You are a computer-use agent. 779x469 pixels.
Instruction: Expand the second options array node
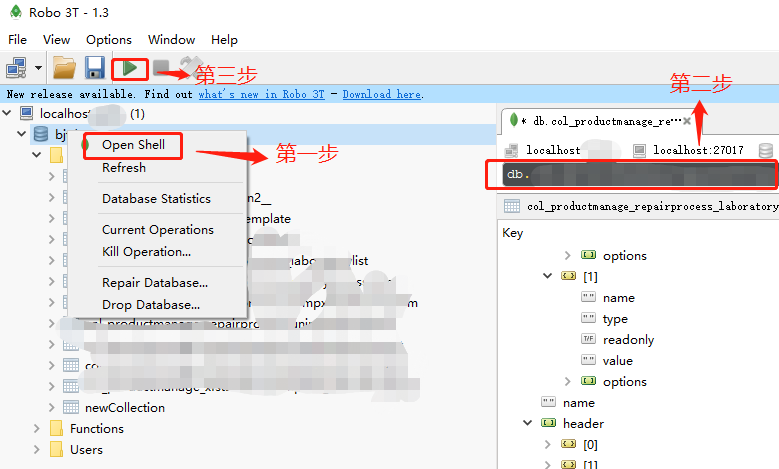click(x=567, y=382)
